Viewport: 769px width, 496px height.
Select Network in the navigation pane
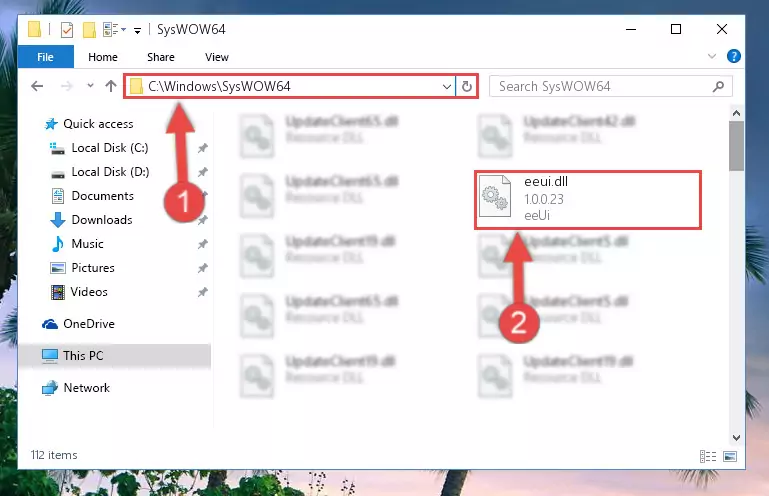(x=86, y=388)
